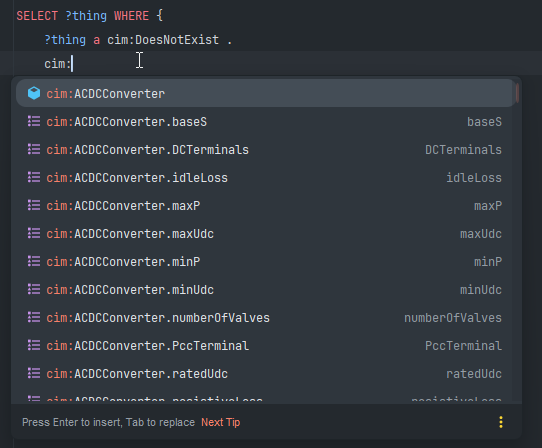Click the cube icon beside cim:ACDCConverter
542x448 pixels.
point(34,93)
